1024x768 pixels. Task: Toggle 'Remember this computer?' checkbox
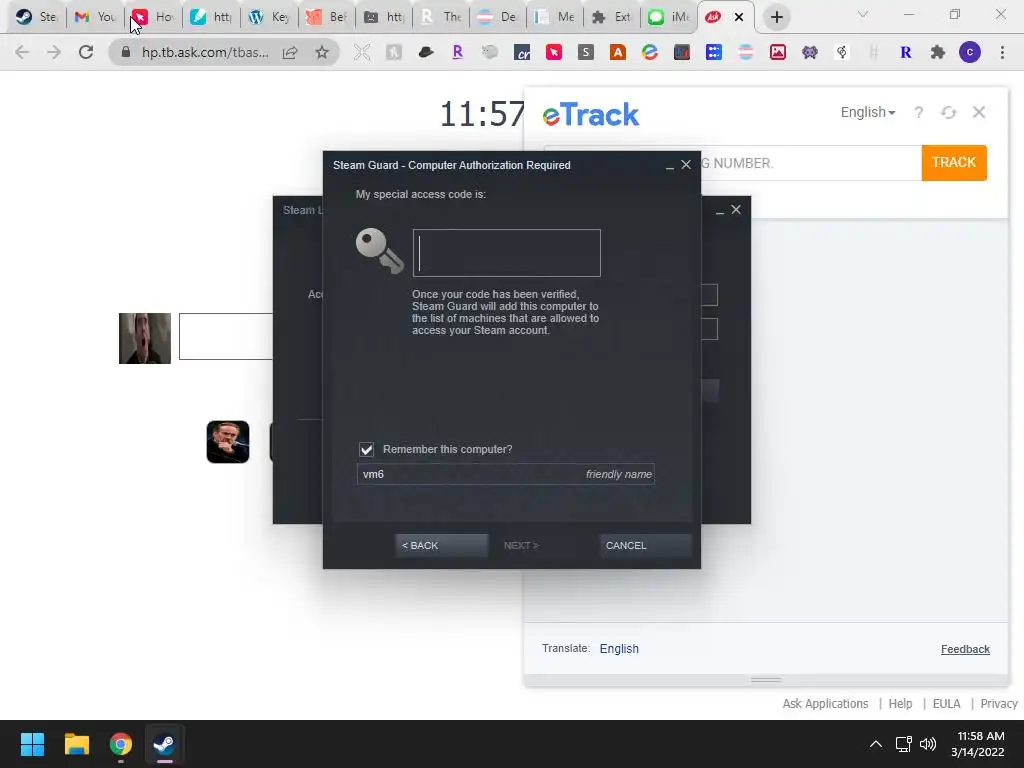366,449
